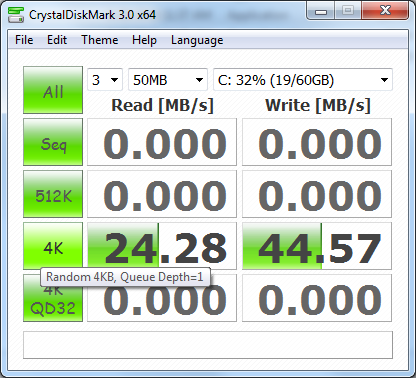Image resolution: width=416 pixels, height=378 pixels.
Task: Select the 4K QD32 write result 0.000
Action: (317, 298)
